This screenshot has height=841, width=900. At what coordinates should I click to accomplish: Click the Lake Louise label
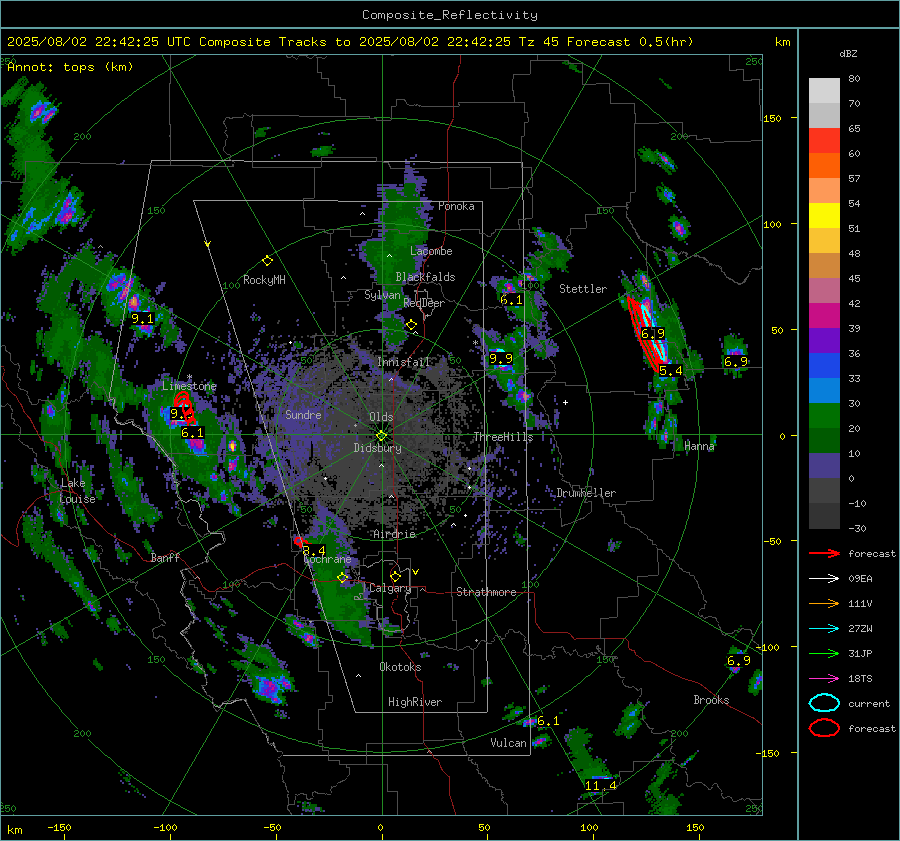coord(77,491)
